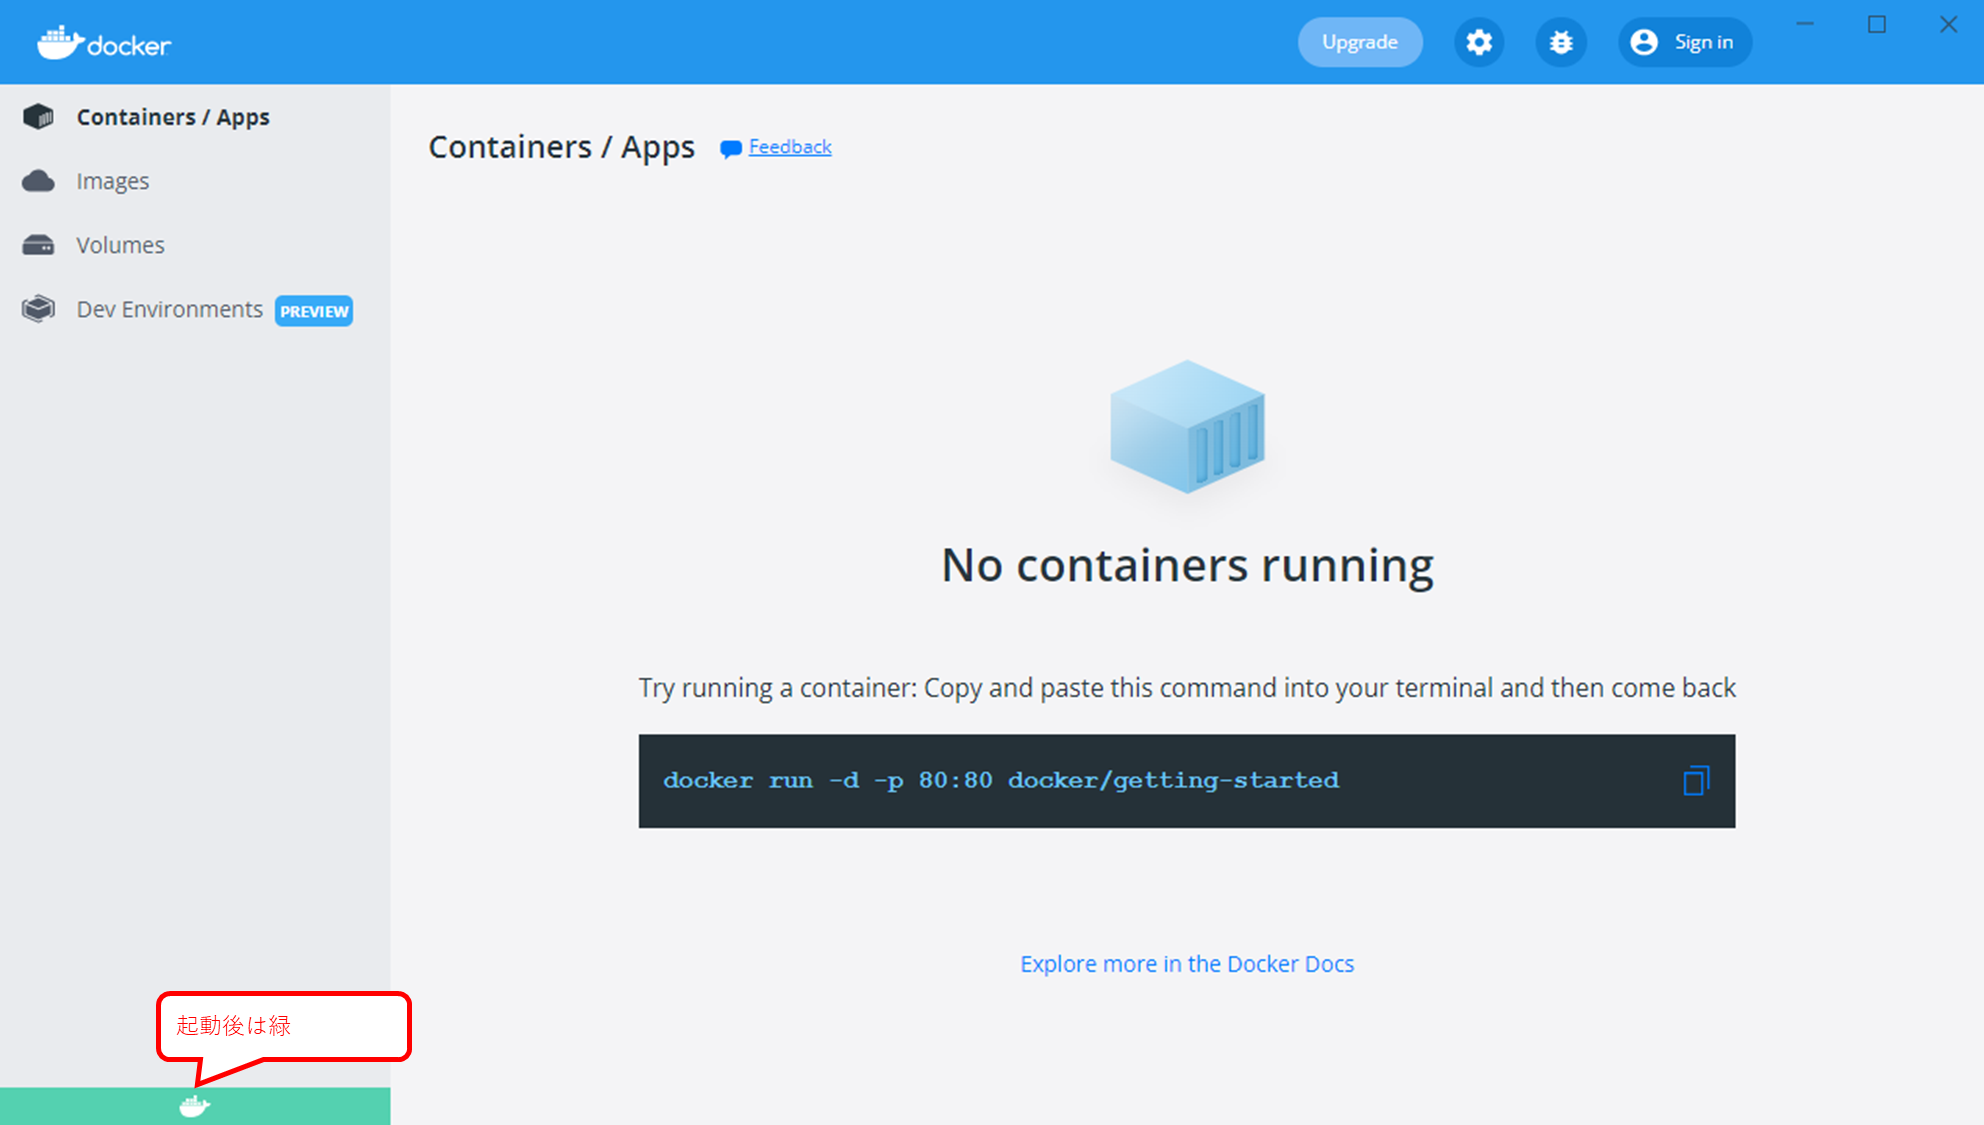Click the Upgrade button
This screenshot has width=1984, height=1125.
(x=1359, y=42)
